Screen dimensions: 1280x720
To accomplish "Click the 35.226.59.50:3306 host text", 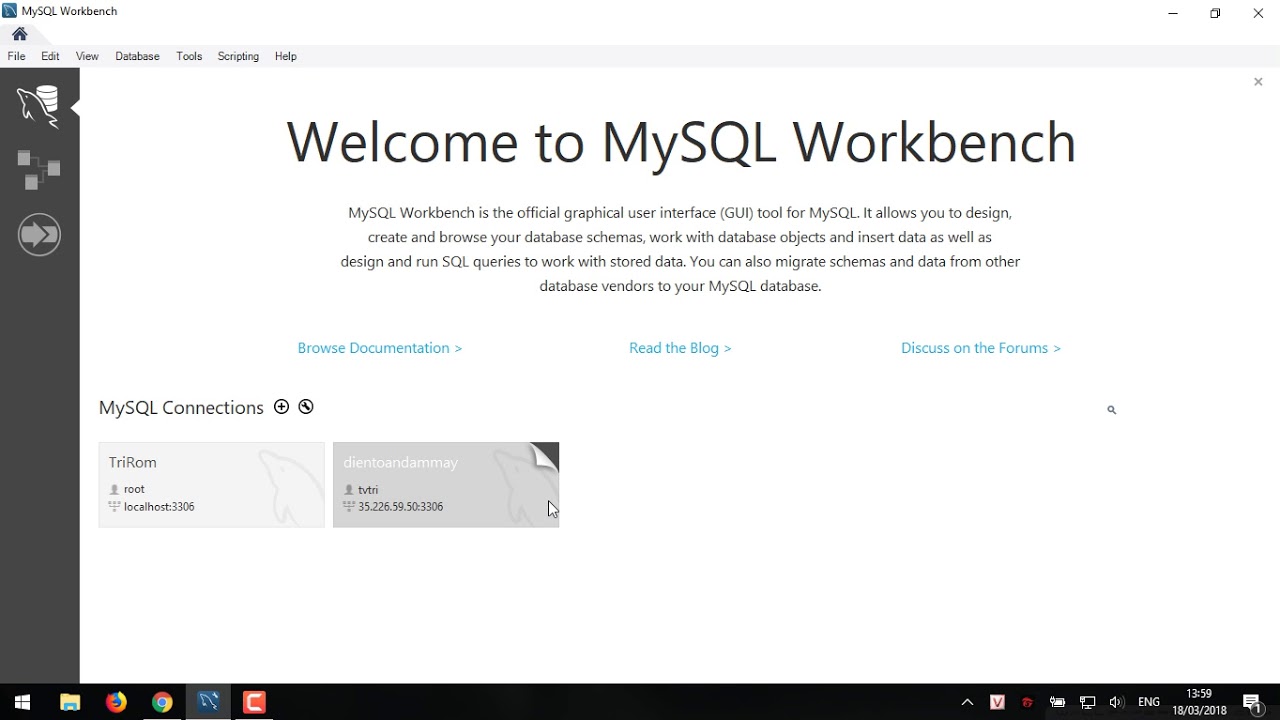I will point(400,507).
